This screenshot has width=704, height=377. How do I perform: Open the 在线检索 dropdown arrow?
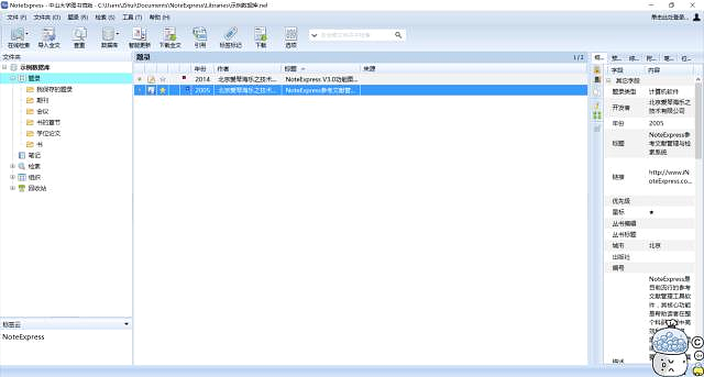(x=27, y=34)
